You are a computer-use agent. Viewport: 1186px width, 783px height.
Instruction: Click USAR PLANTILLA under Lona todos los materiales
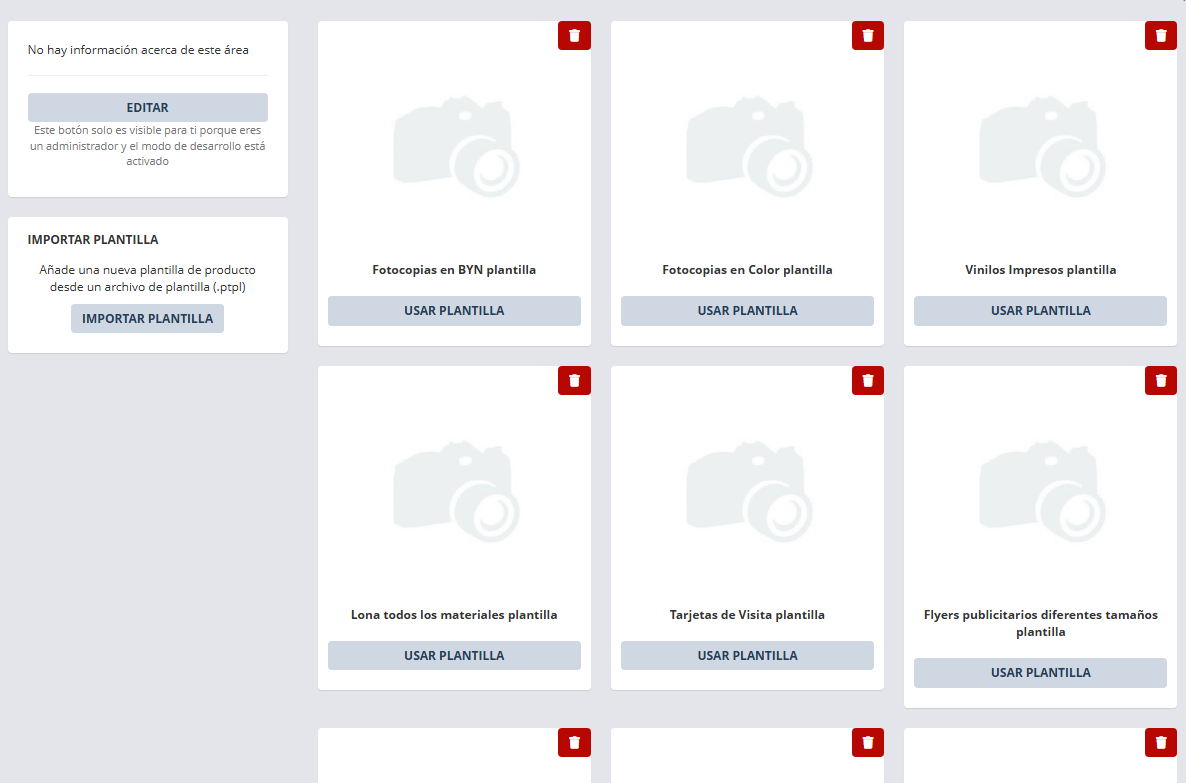(x=454, y=656)
